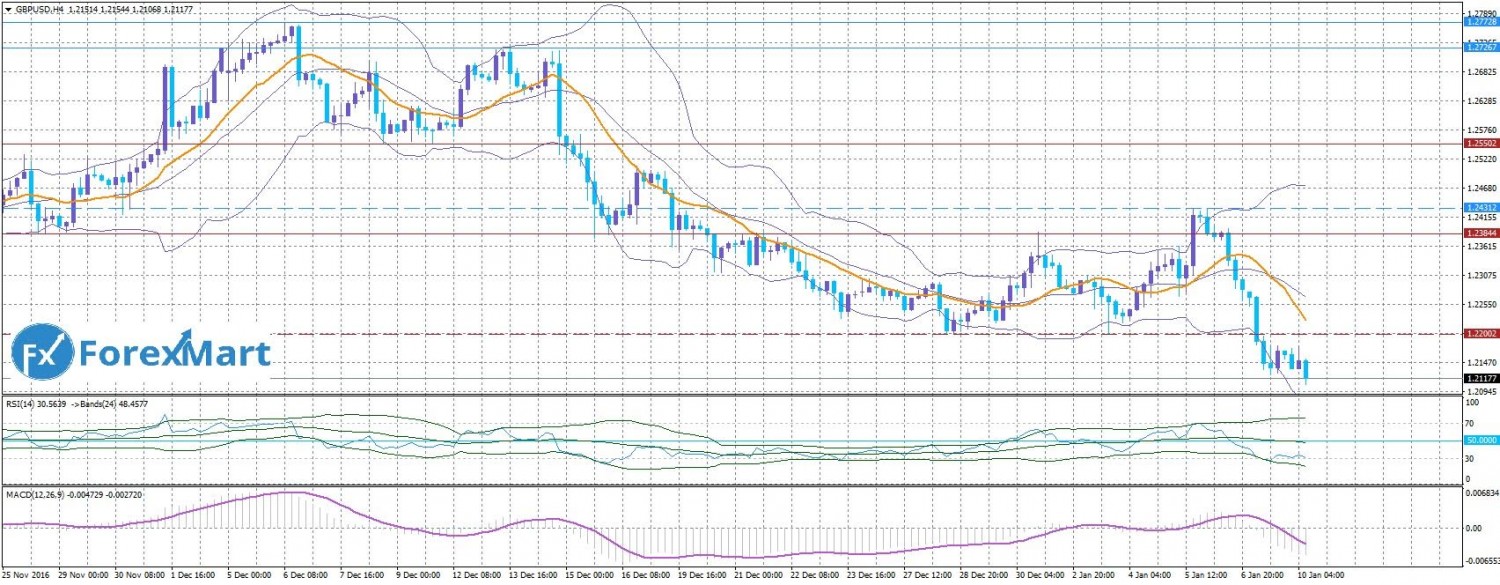Viewport: 1500px width, 585px height.
Task: Click the ForexMart FX logo icon
Action: point(43,353)
